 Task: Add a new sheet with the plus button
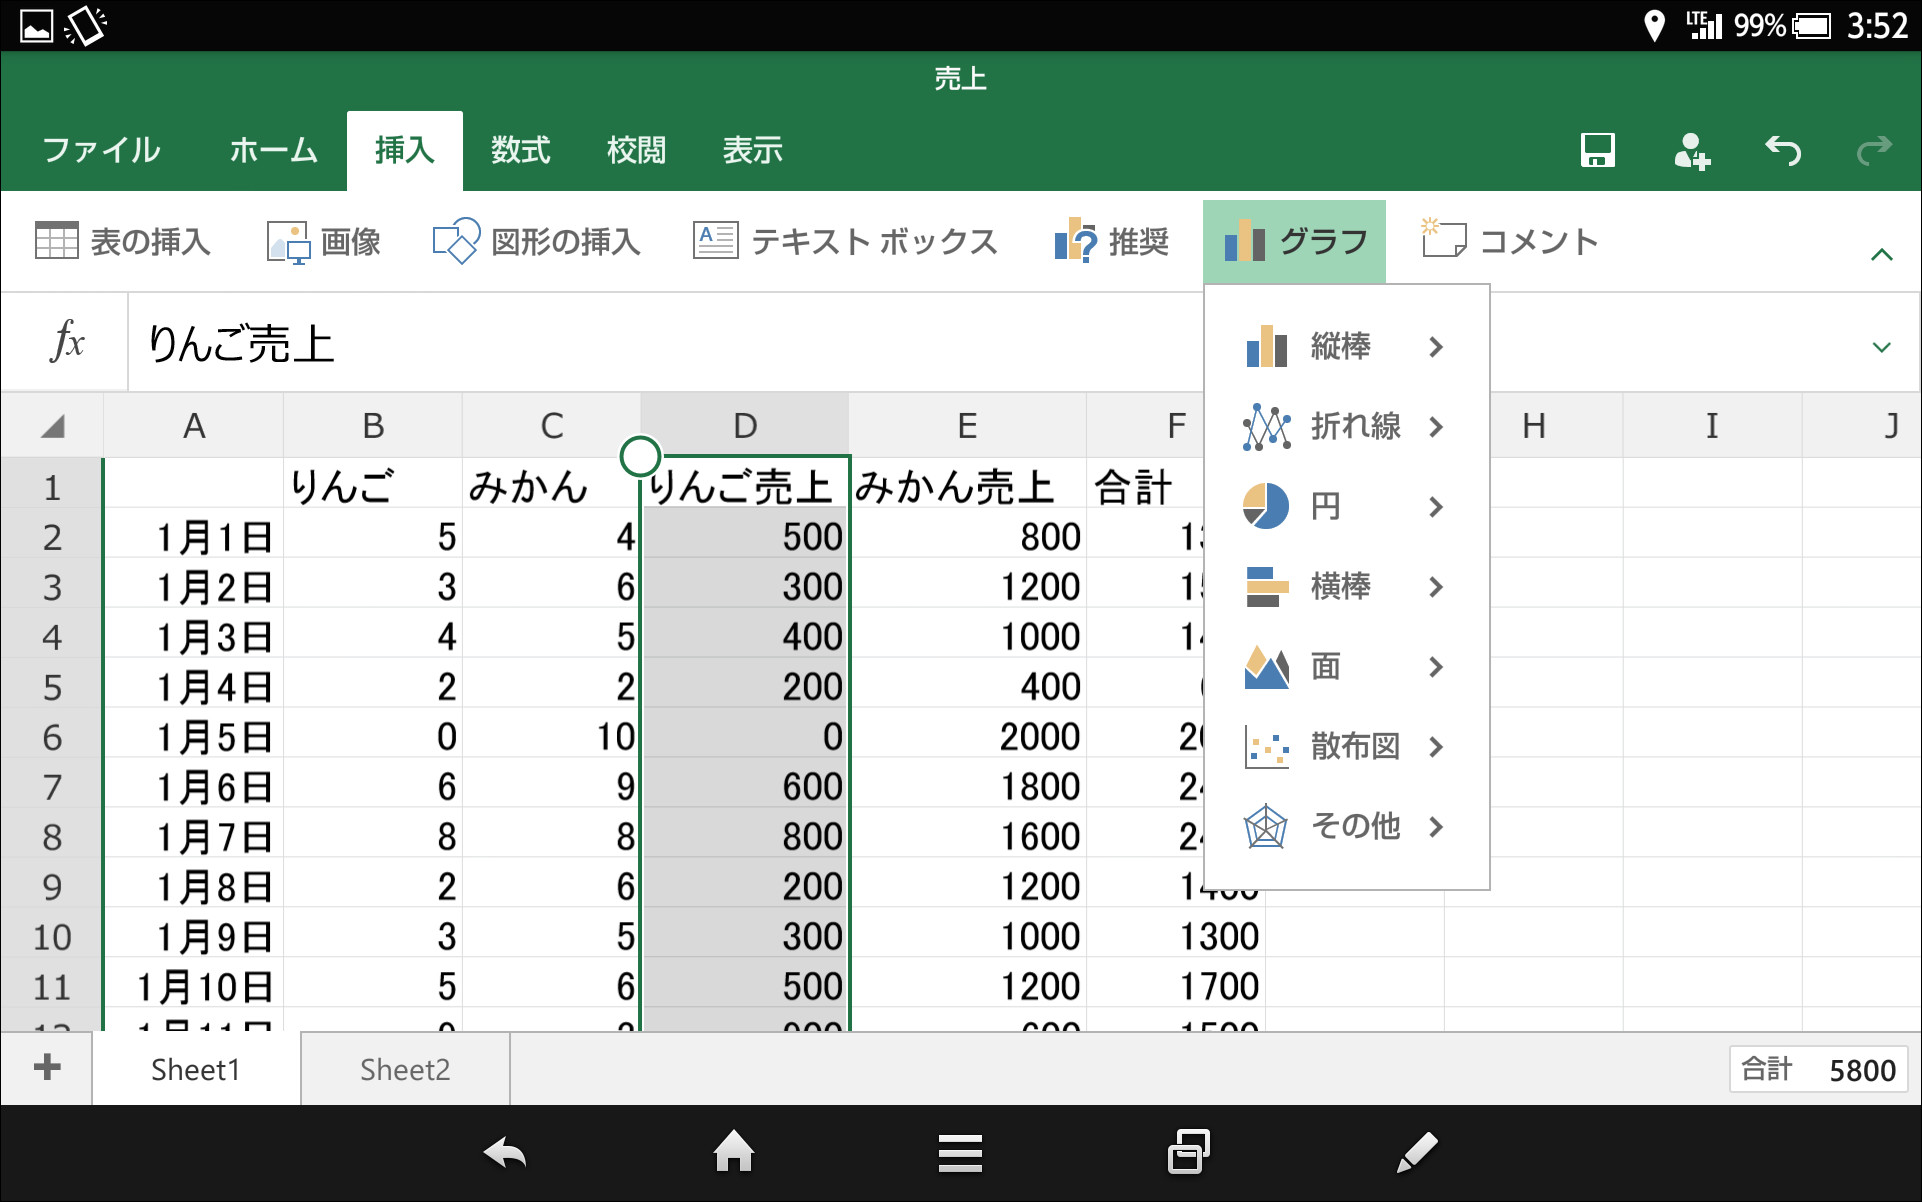pyautogui.click(x=45, y=1068)
